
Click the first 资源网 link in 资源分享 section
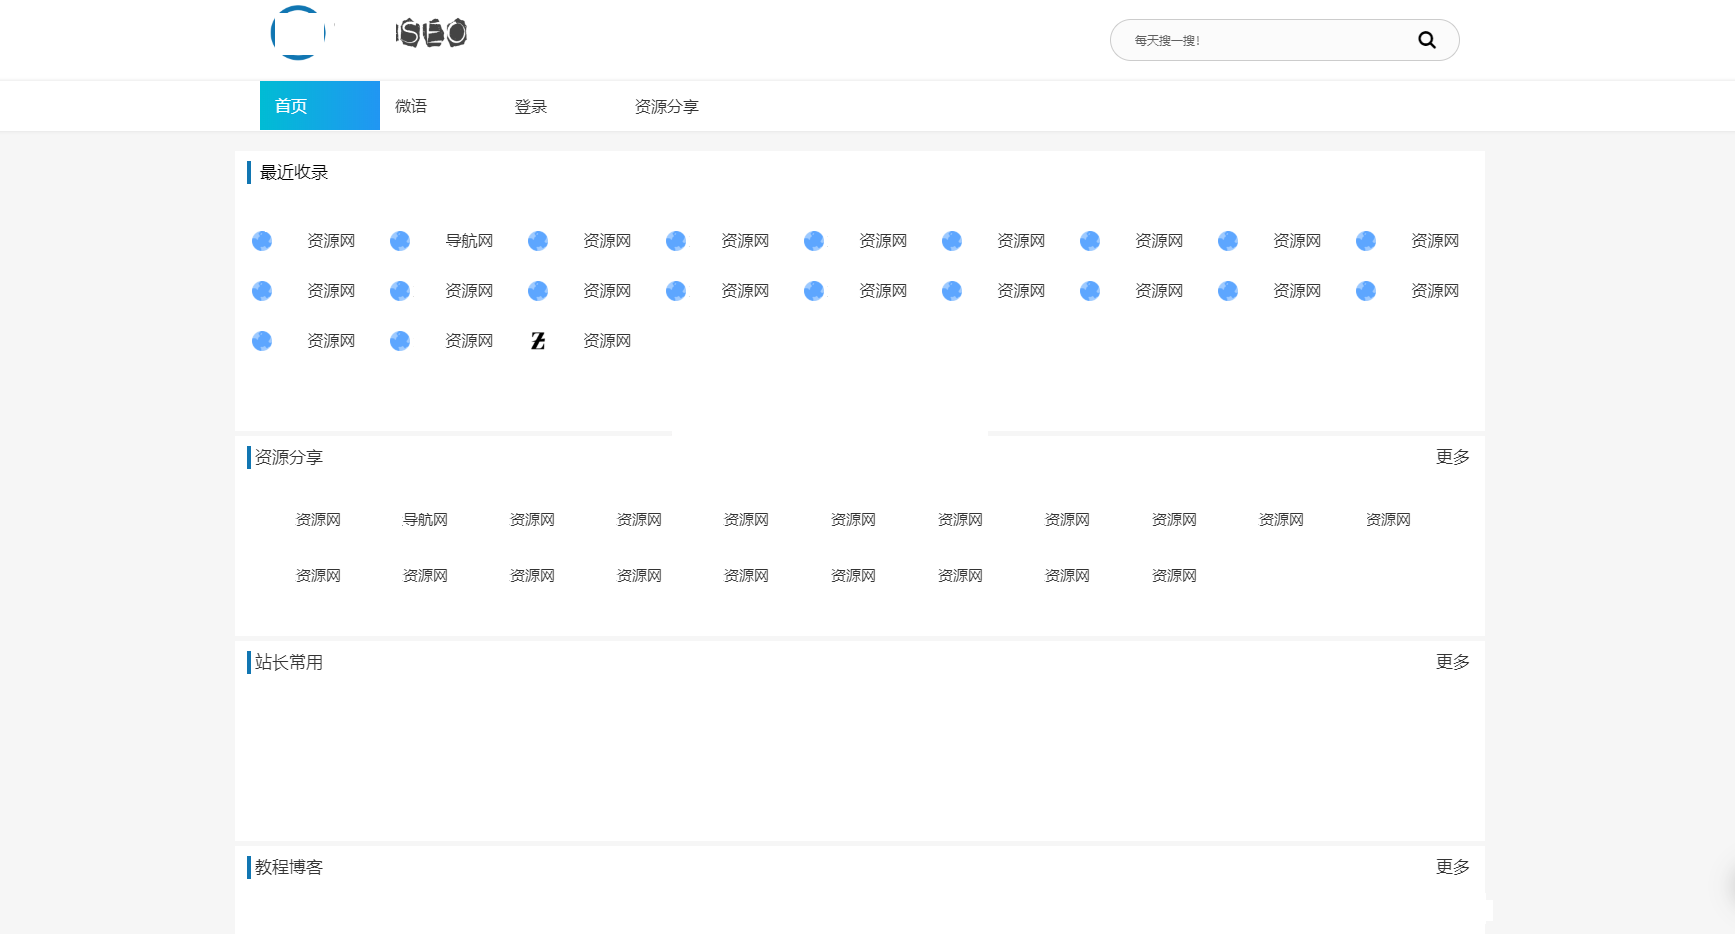coord(317,519)
